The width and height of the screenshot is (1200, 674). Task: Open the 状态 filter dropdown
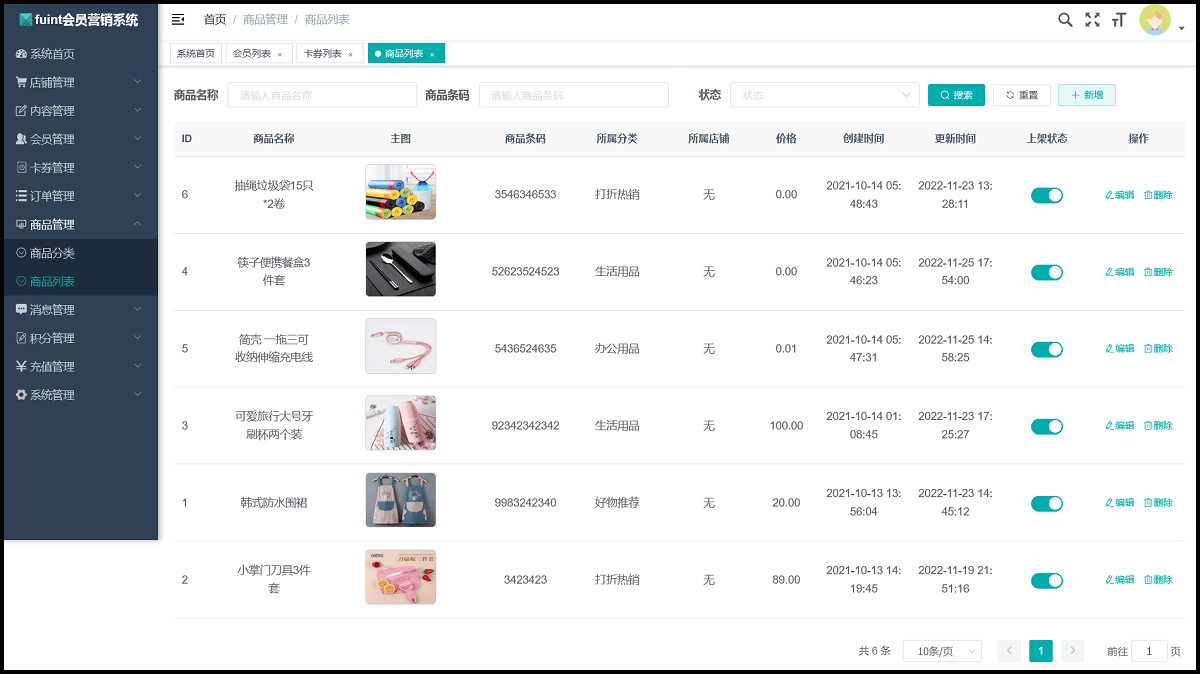pos(824,95)
